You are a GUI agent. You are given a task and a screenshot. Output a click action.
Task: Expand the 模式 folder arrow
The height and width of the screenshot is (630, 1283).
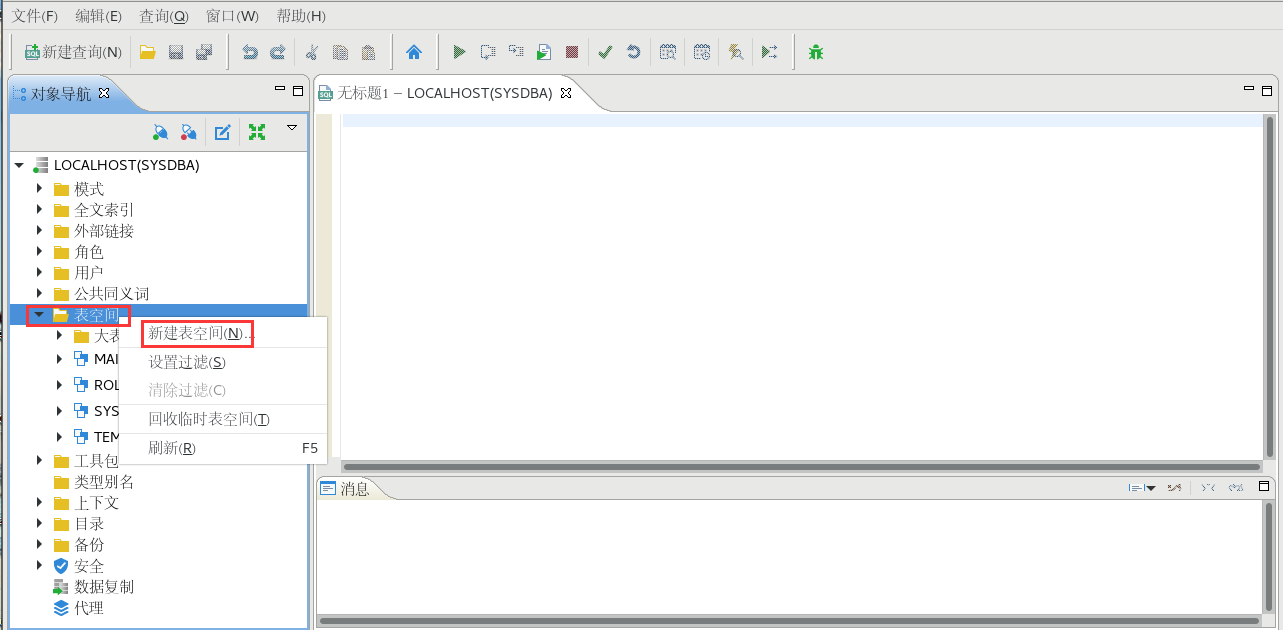click(39, 188)
